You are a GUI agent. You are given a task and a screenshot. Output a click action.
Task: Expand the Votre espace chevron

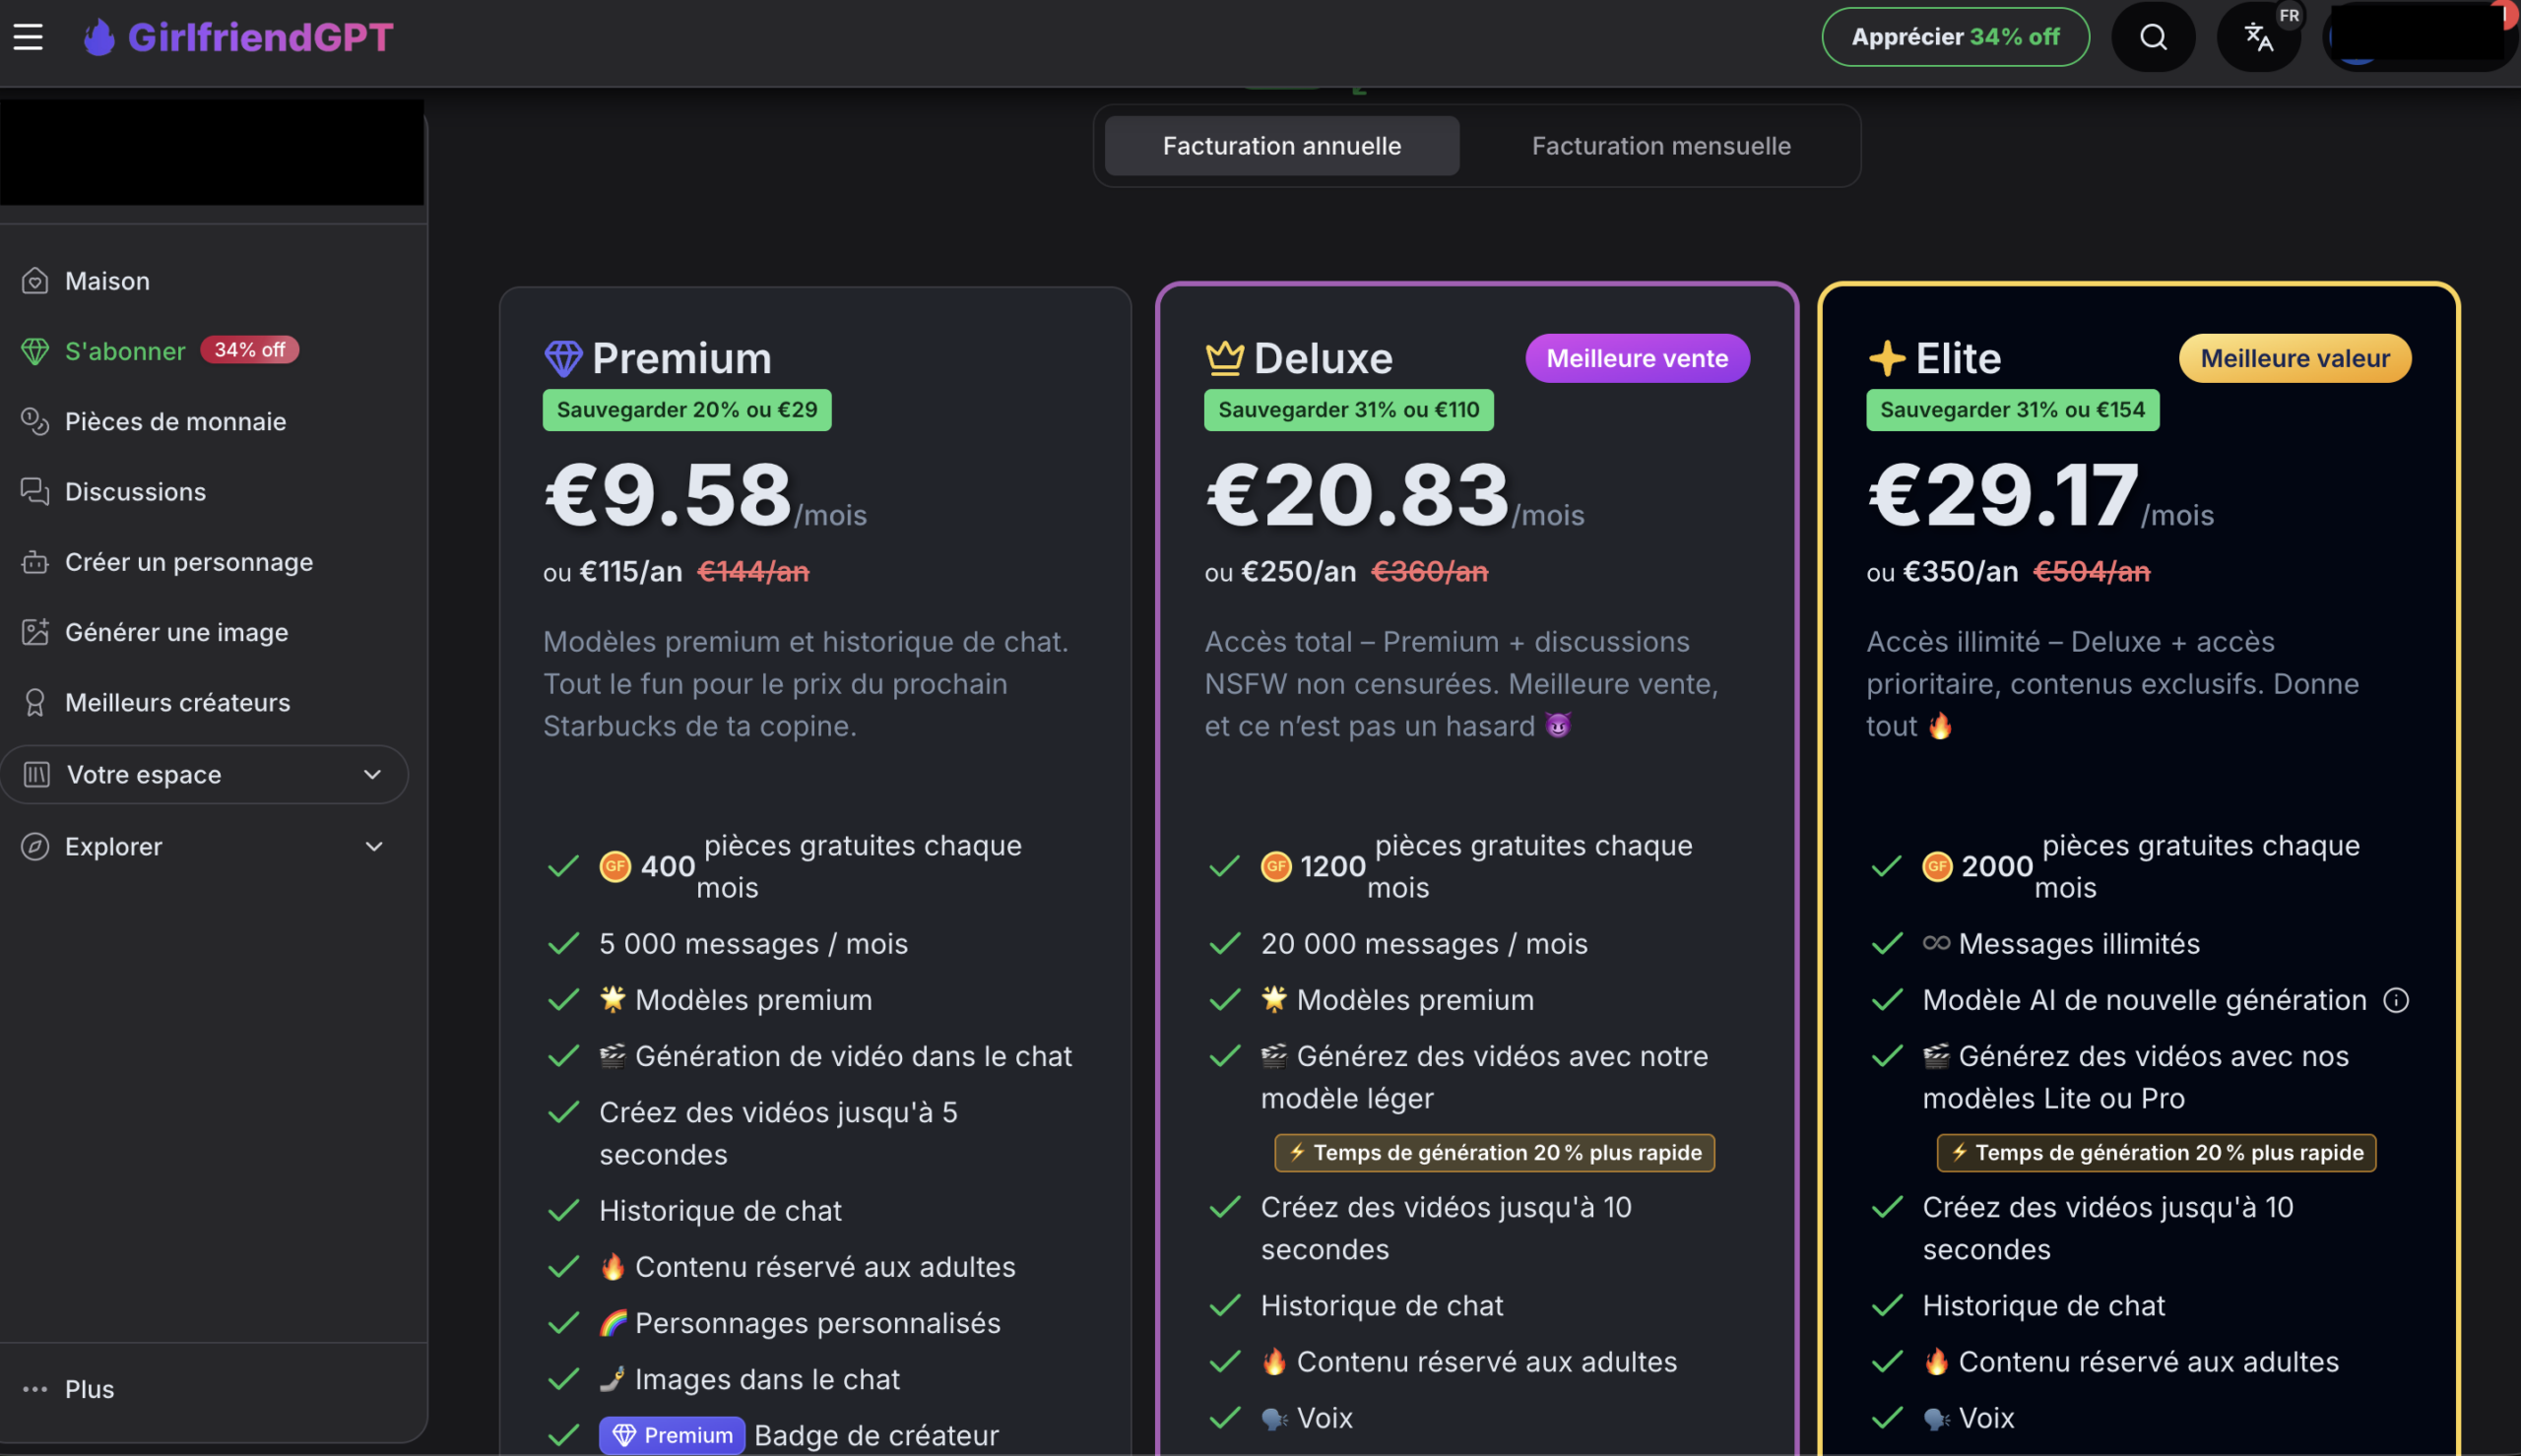(x=373, y=774)
